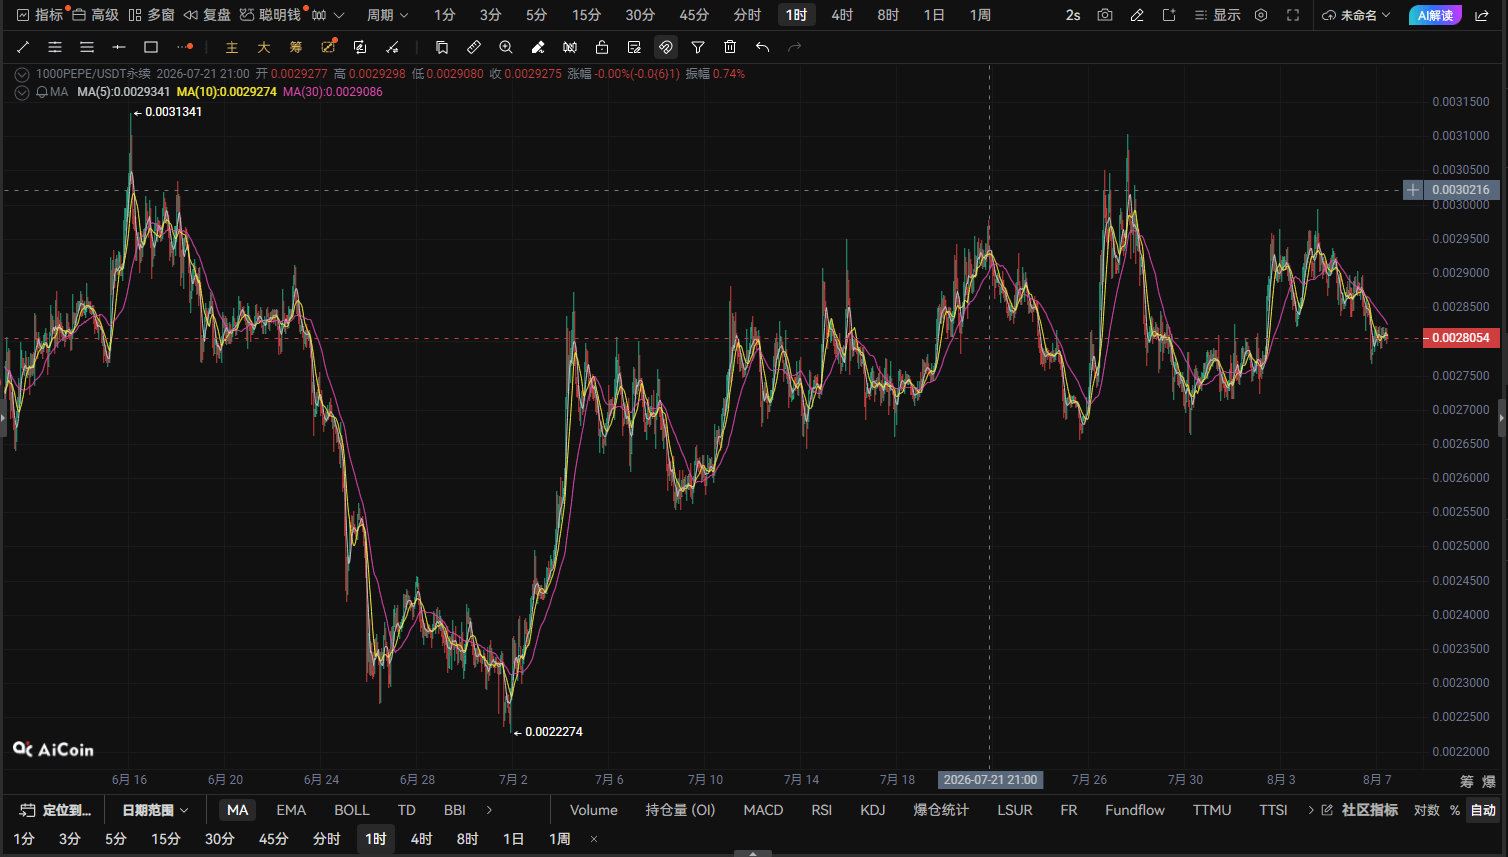The height and width of the screenshot is (857, 1508).
Task: Expand more main indicators arrow after BBI
Action: 489,810
